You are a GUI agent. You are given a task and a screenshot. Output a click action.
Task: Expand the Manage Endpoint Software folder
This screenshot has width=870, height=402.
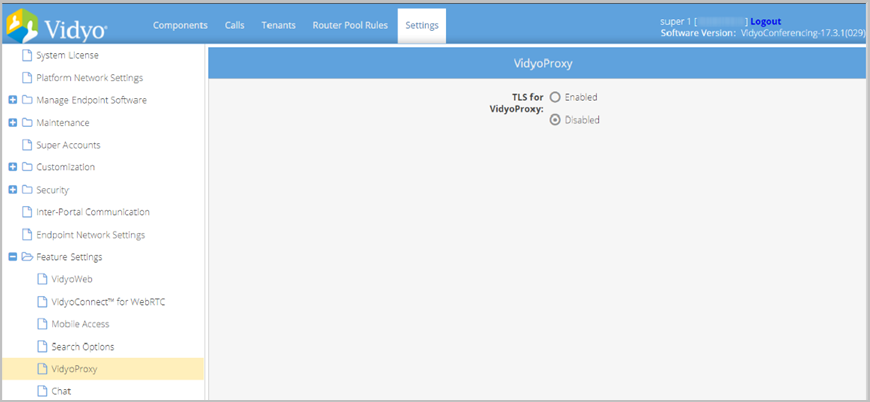[12, 100]
